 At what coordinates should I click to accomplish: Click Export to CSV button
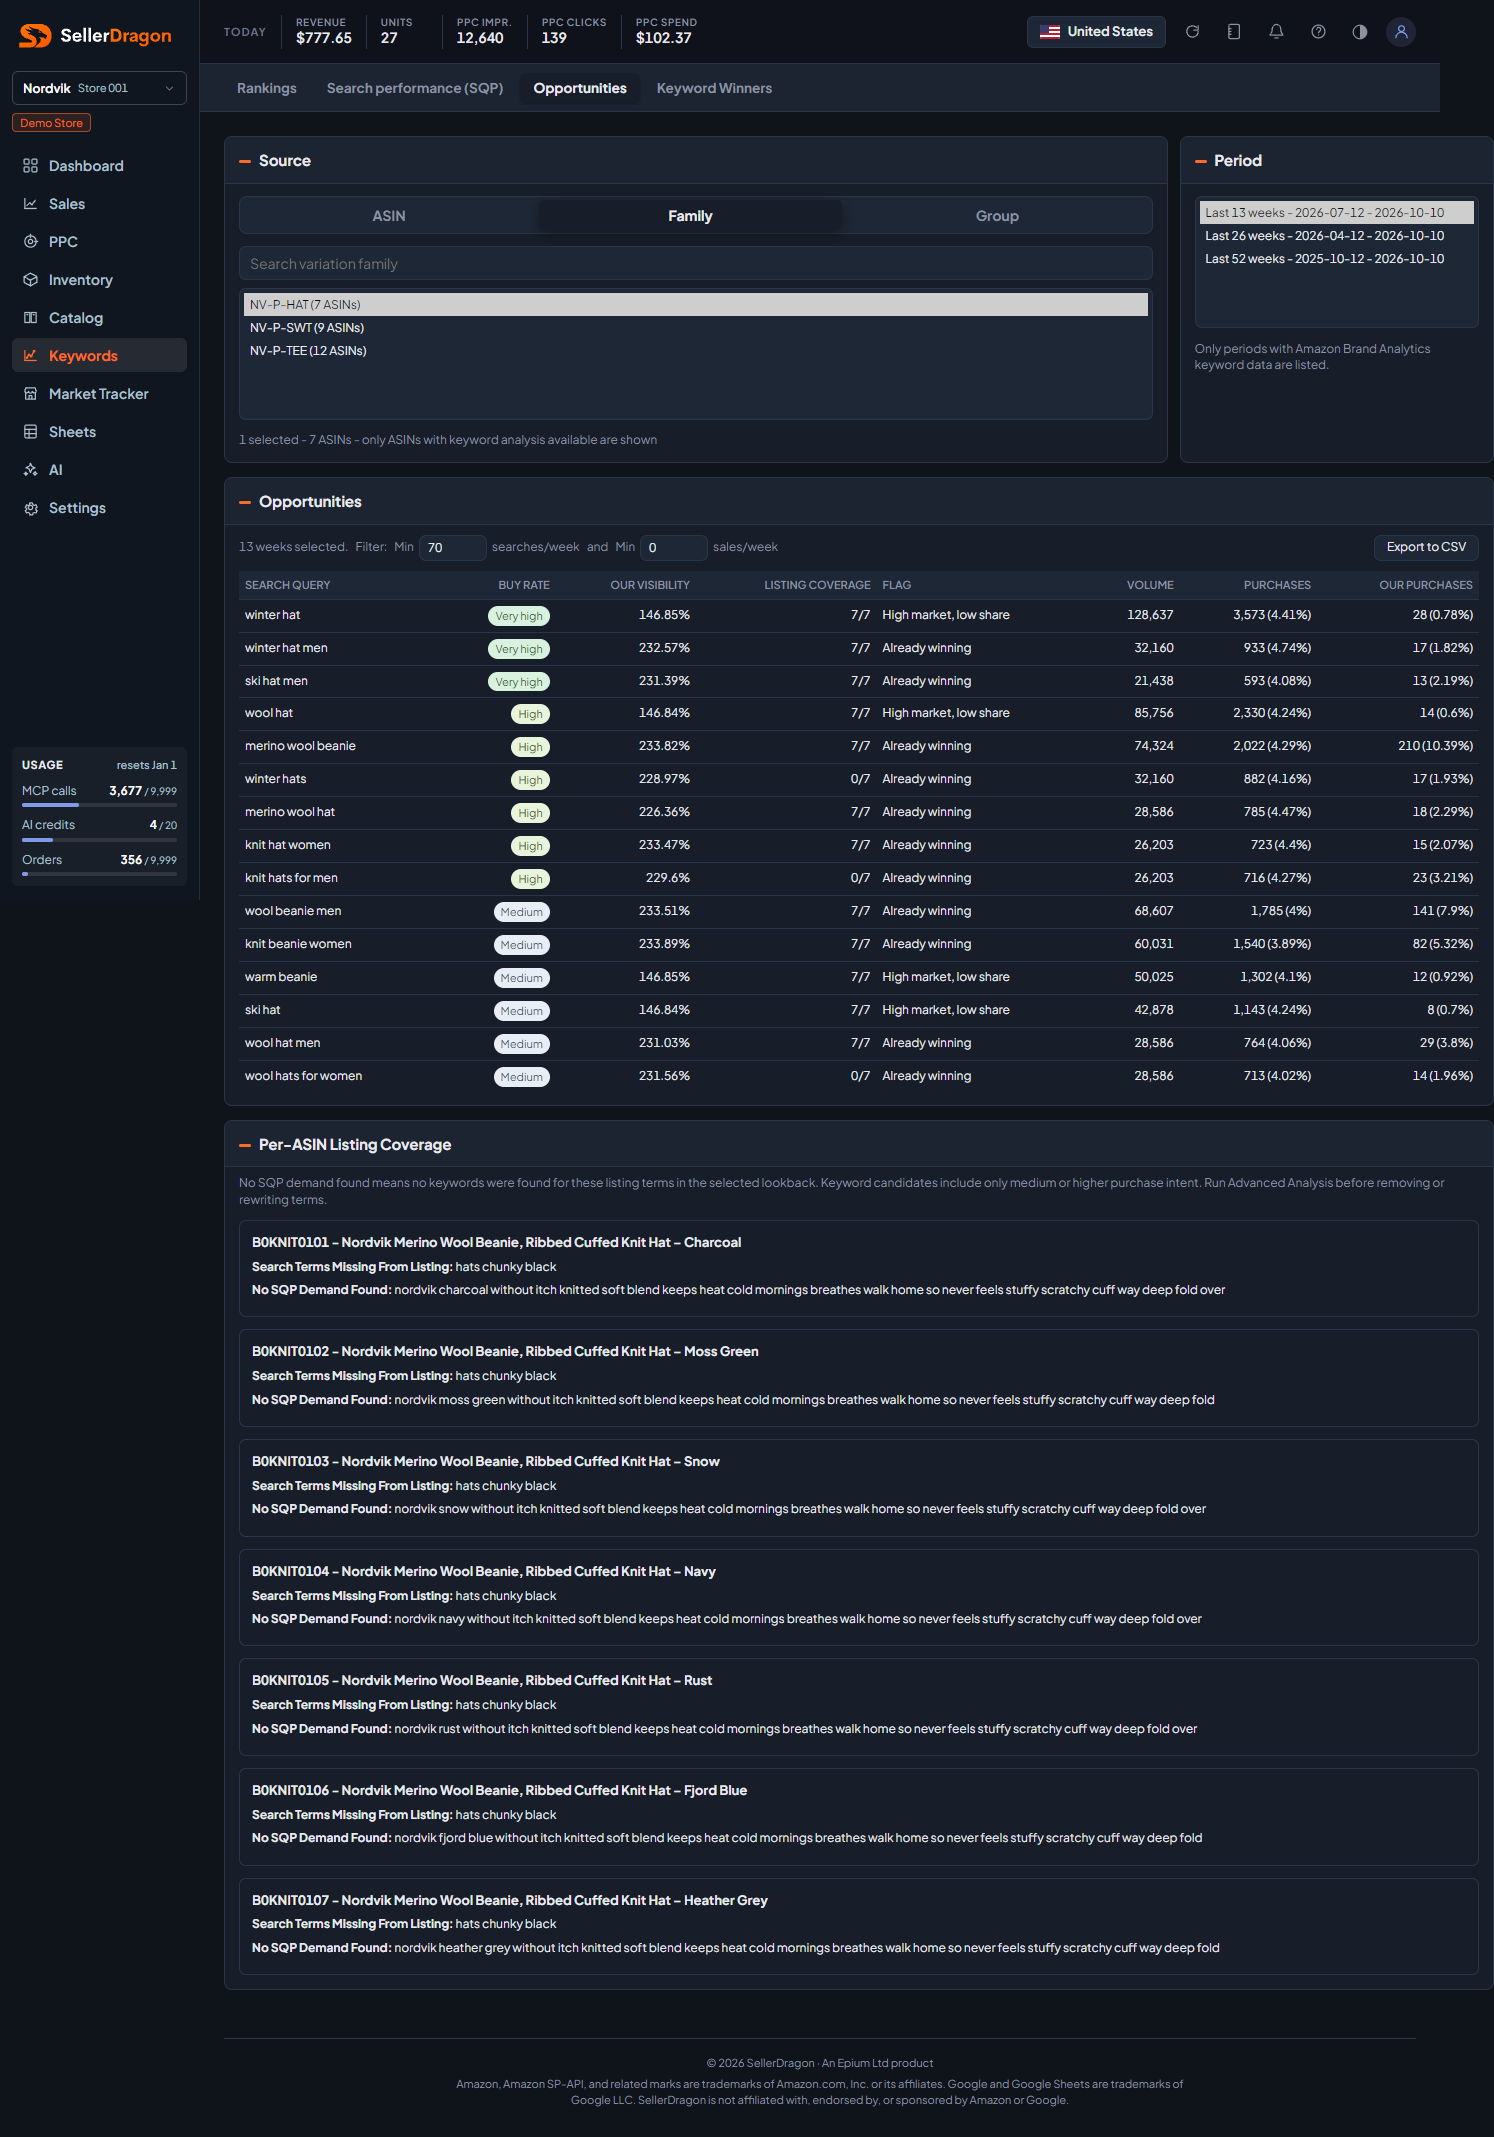tap(1426, 547)
